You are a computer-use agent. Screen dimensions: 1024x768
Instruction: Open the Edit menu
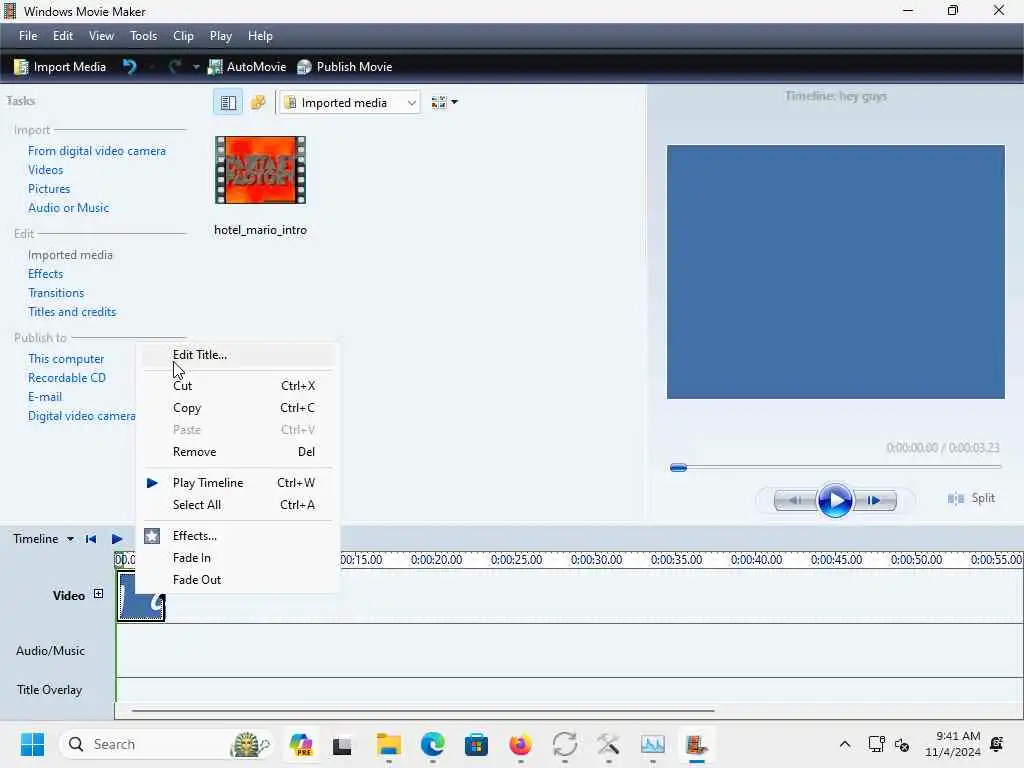tap(63, 36)
